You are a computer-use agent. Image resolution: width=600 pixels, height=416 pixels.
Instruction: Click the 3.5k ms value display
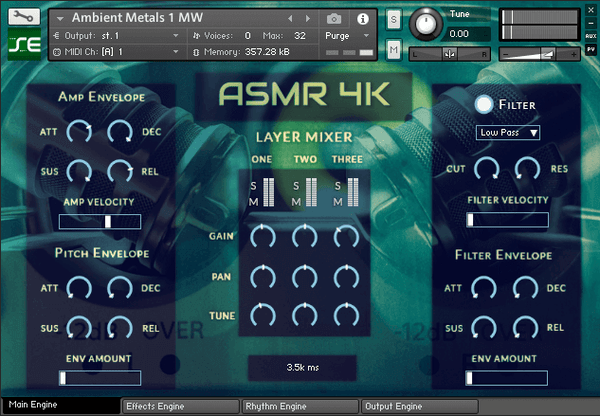pyautogui.click(x=301, y=368)
